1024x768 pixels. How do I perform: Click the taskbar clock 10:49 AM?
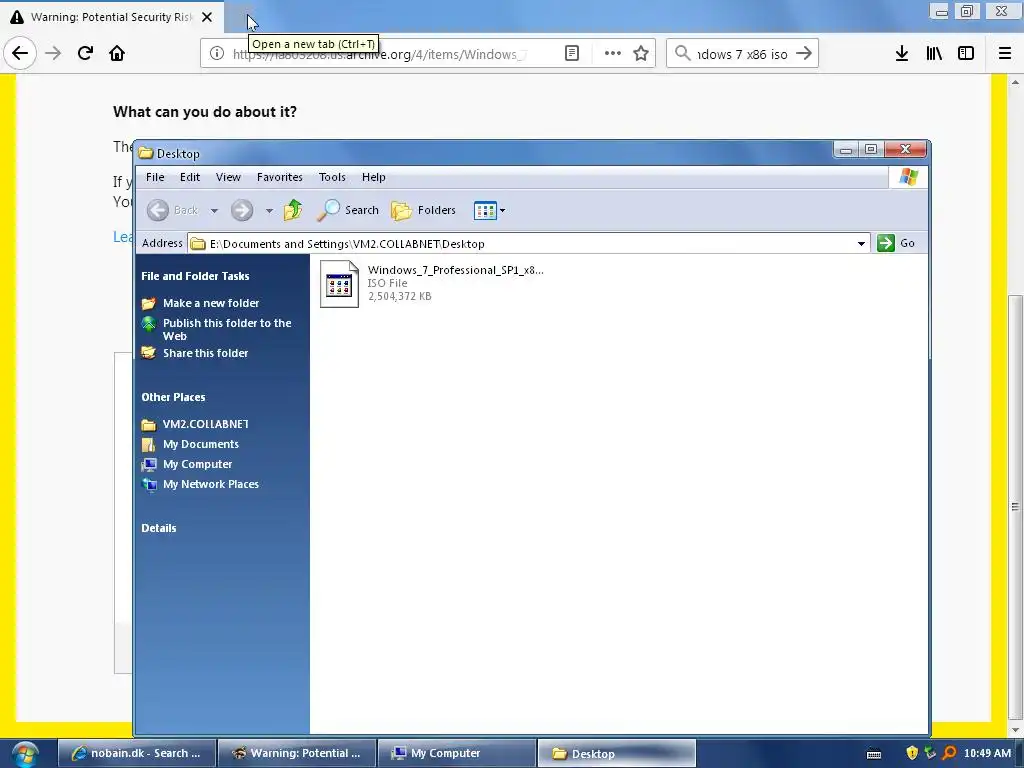click(987, 753)
